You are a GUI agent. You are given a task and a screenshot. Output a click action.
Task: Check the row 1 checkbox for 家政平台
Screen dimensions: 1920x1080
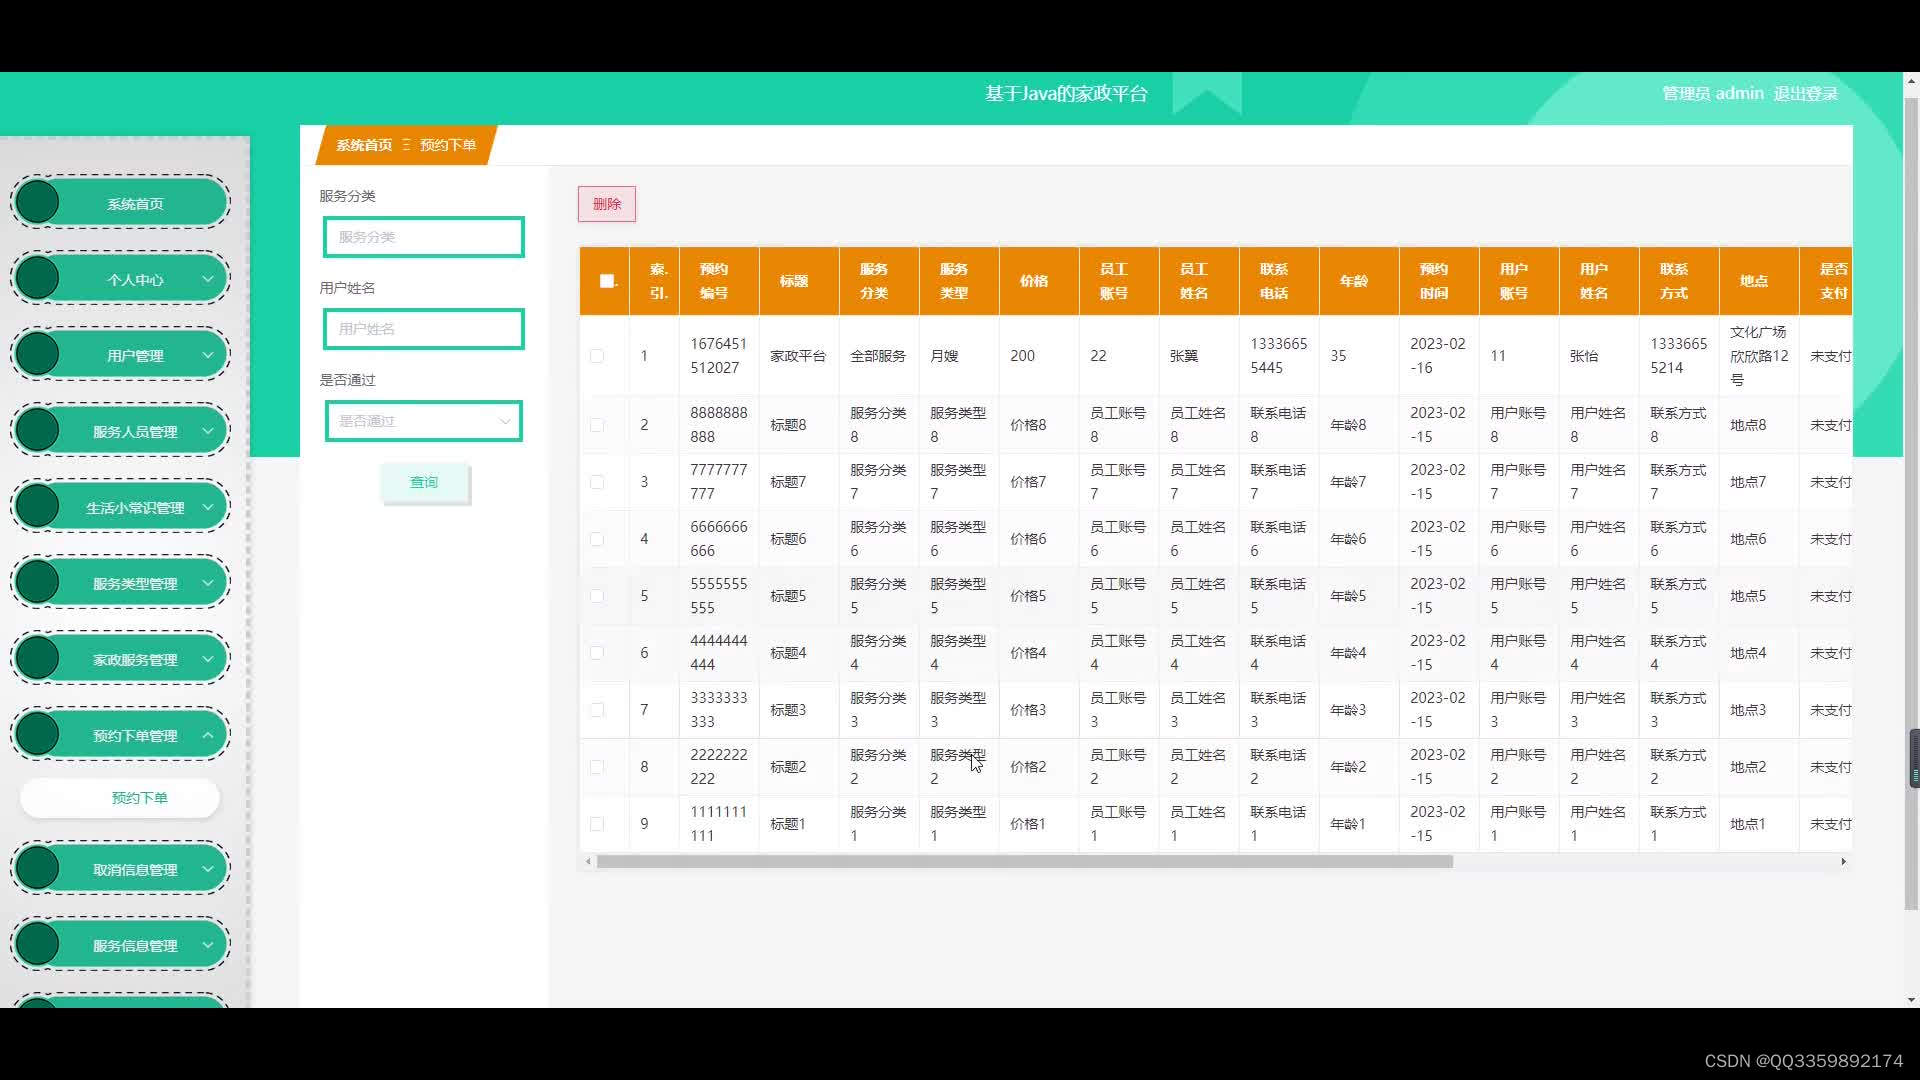click(x=597, y=356)
